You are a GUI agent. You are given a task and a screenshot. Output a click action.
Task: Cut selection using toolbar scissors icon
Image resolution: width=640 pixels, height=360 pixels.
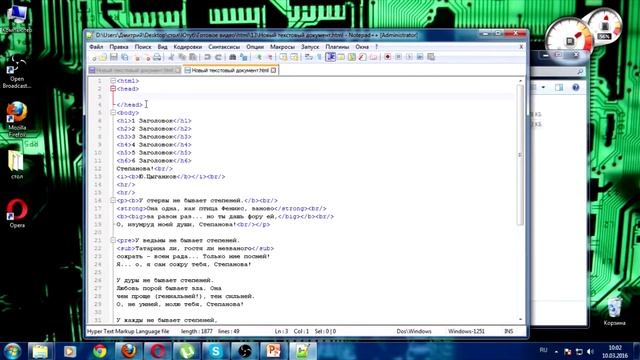171,58
